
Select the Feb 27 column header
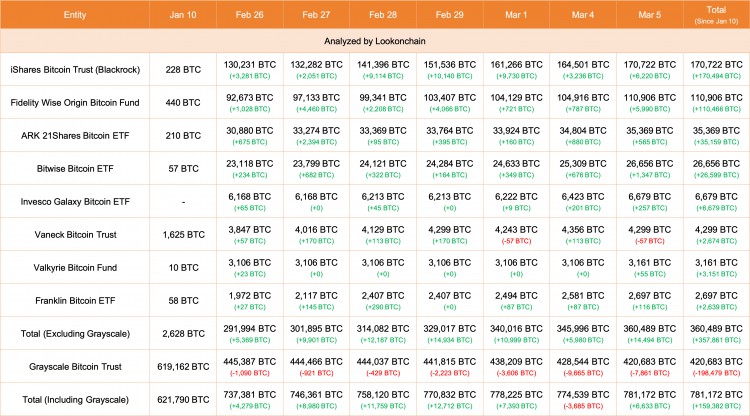tap(316, 15)
